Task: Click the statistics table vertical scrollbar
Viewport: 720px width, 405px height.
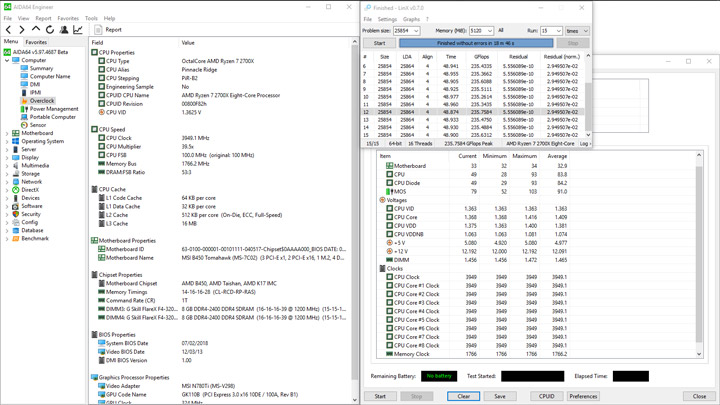Action: (x=699, y=254)
